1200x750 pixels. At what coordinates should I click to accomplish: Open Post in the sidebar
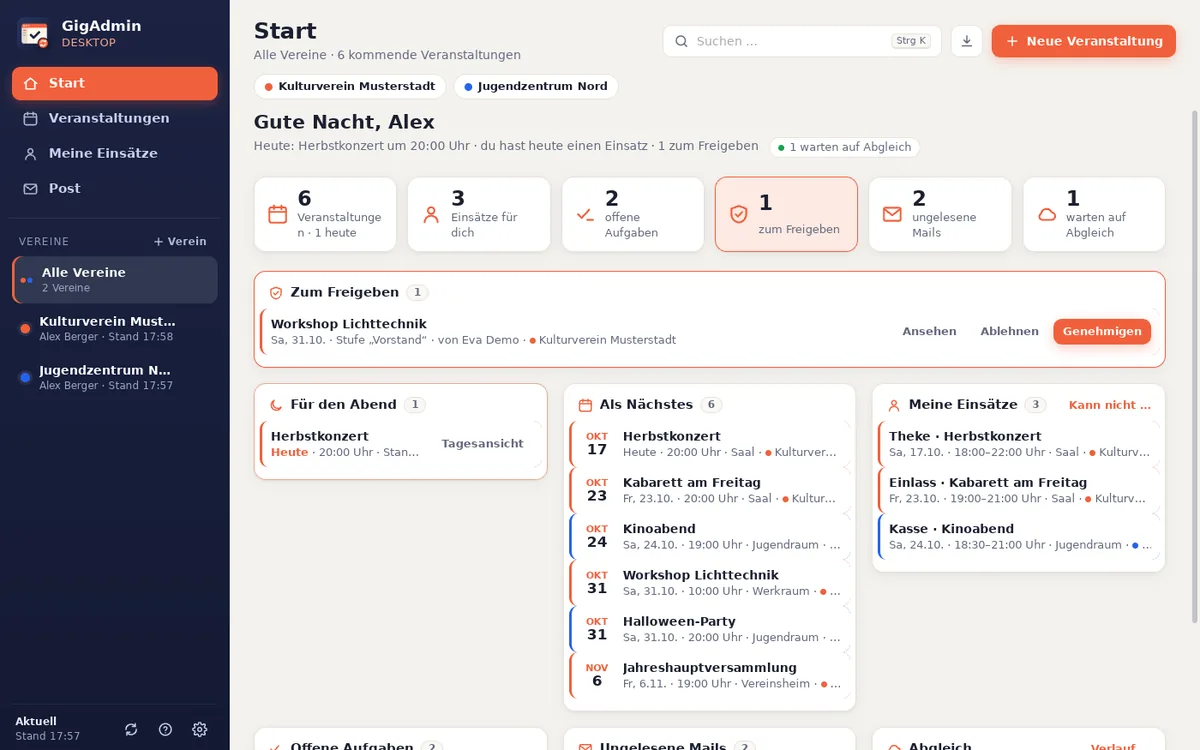point(115,189)
